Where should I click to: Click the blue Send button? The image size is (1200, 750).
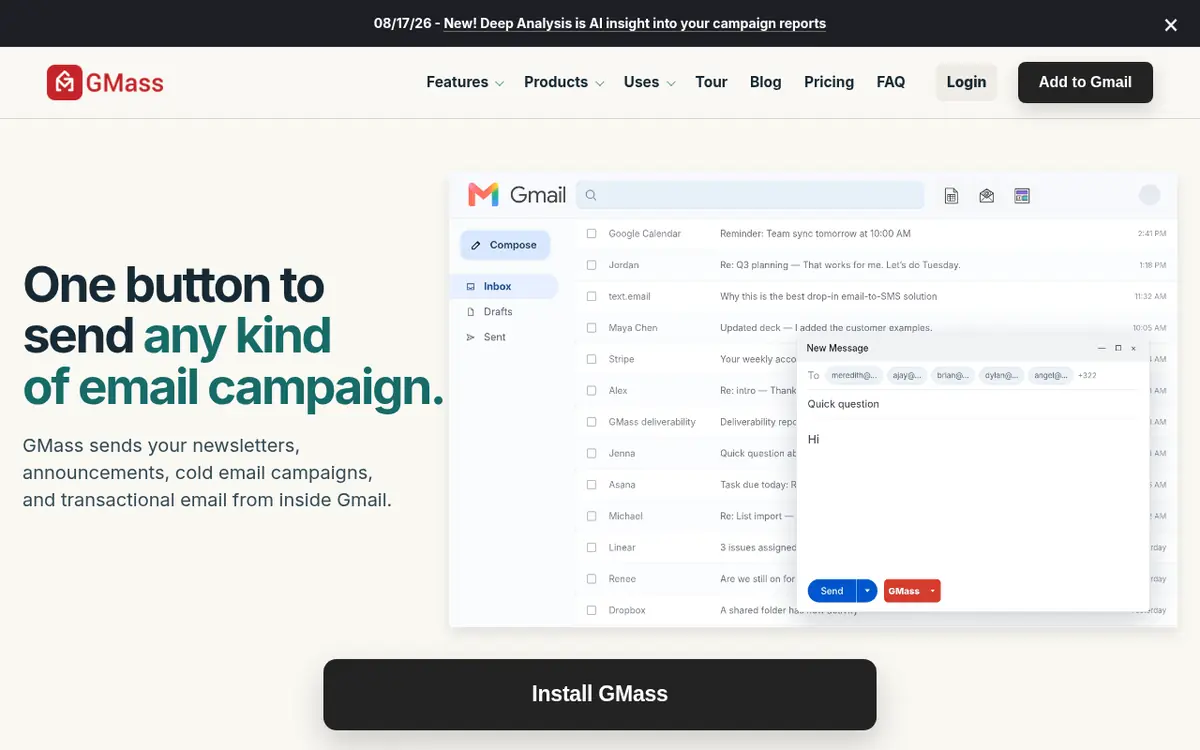click(832, 591)
